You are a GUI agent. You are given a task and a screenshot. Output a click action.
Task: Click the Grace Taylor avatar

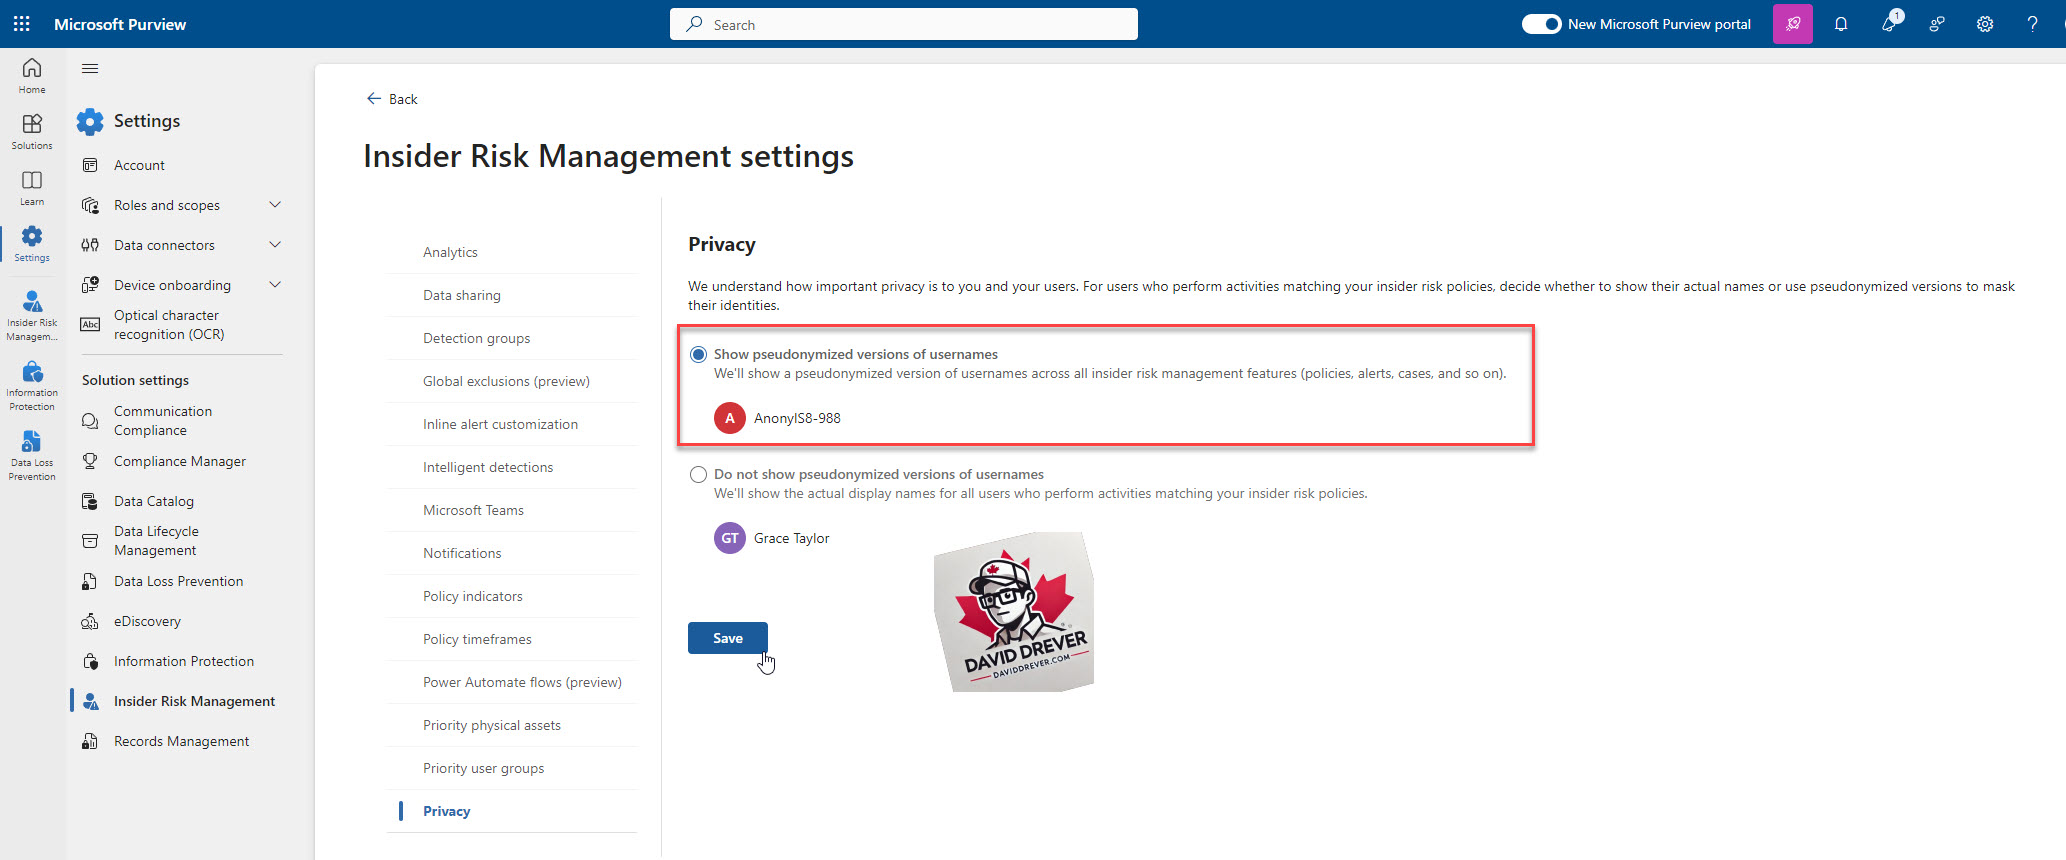(730, 538)
